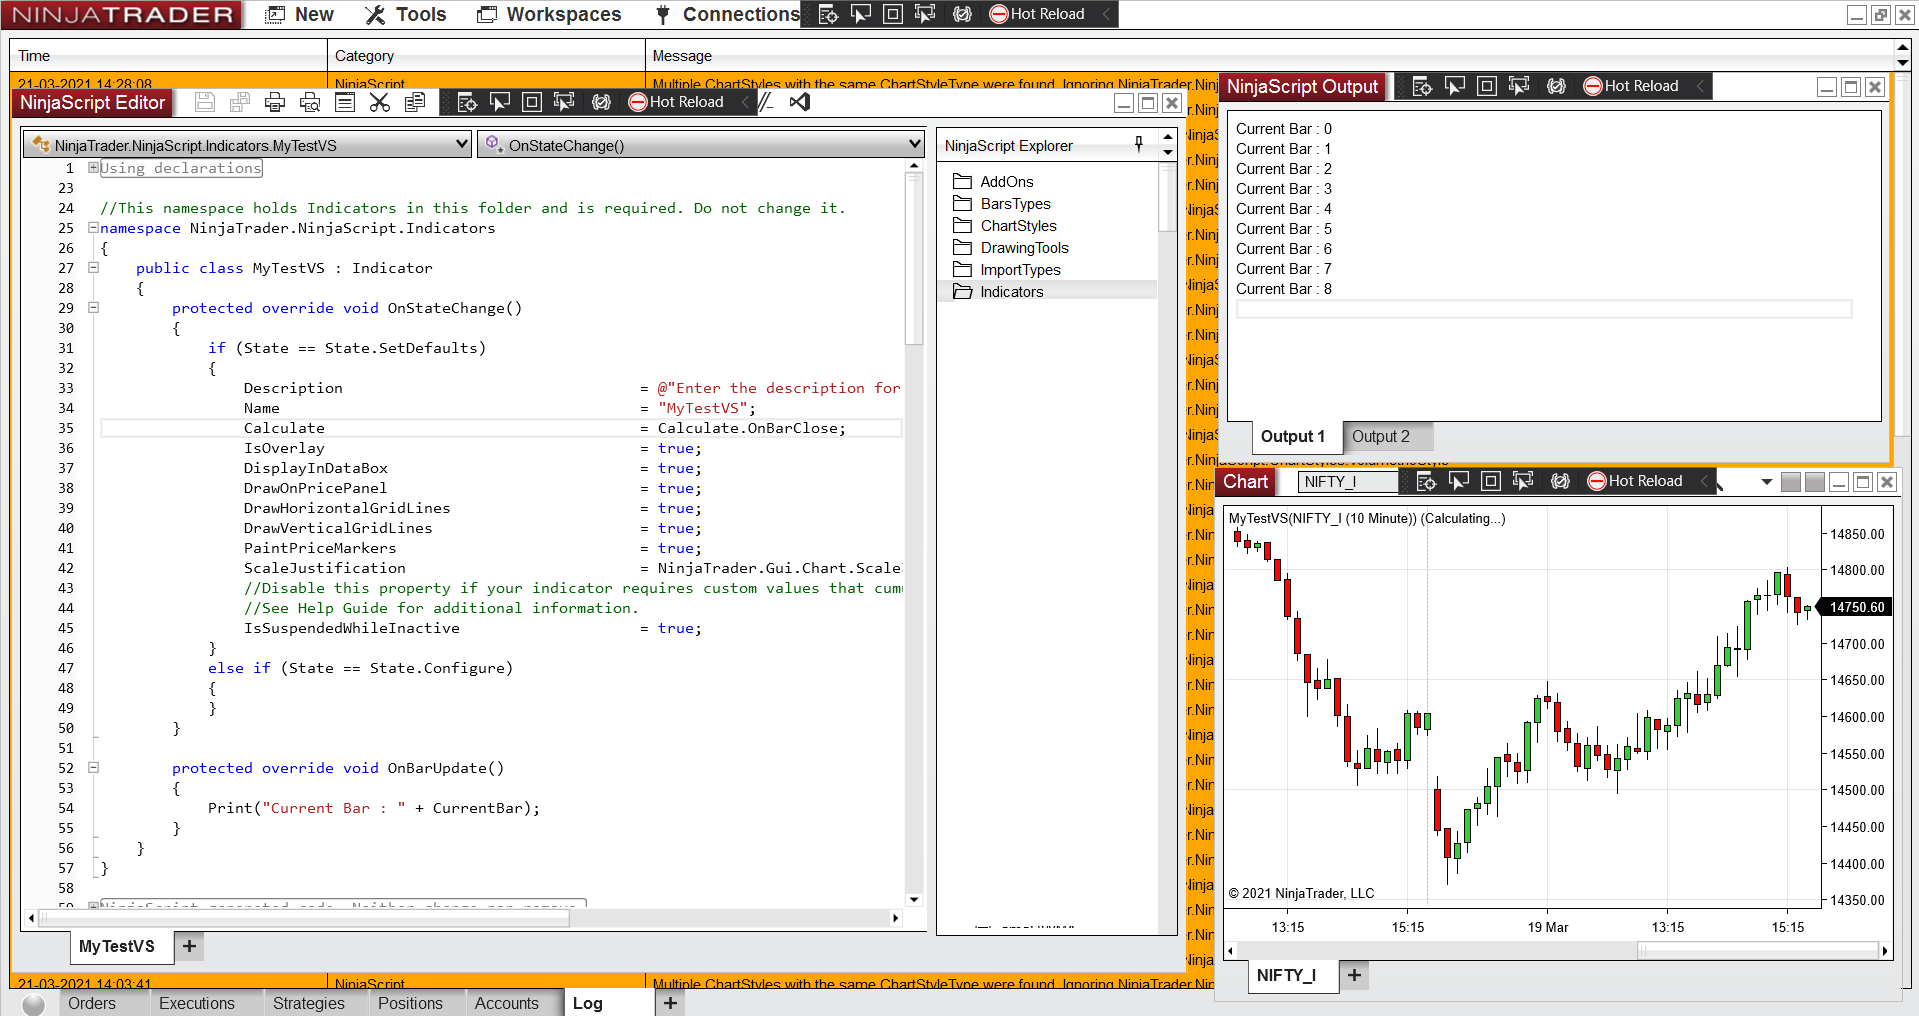Open the Indicators folder in NinjaScript Explorer
Screen dimensions: 1919x1016
click(1011, 292)
